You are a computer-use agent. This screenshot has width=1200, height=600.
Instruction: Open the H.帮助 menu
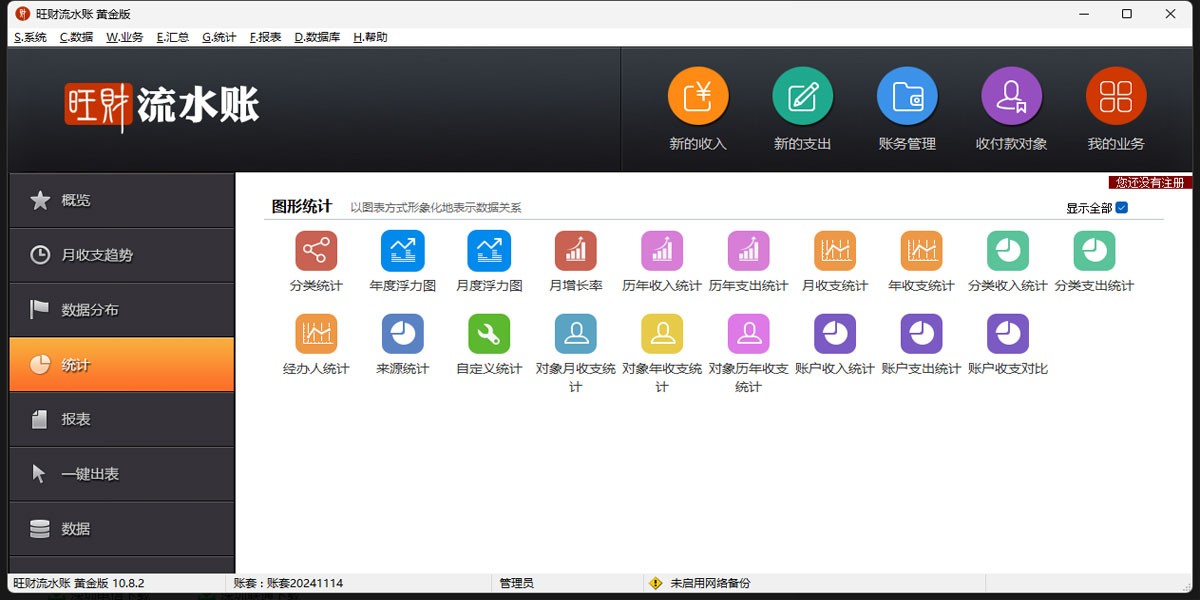click(370, 37)
